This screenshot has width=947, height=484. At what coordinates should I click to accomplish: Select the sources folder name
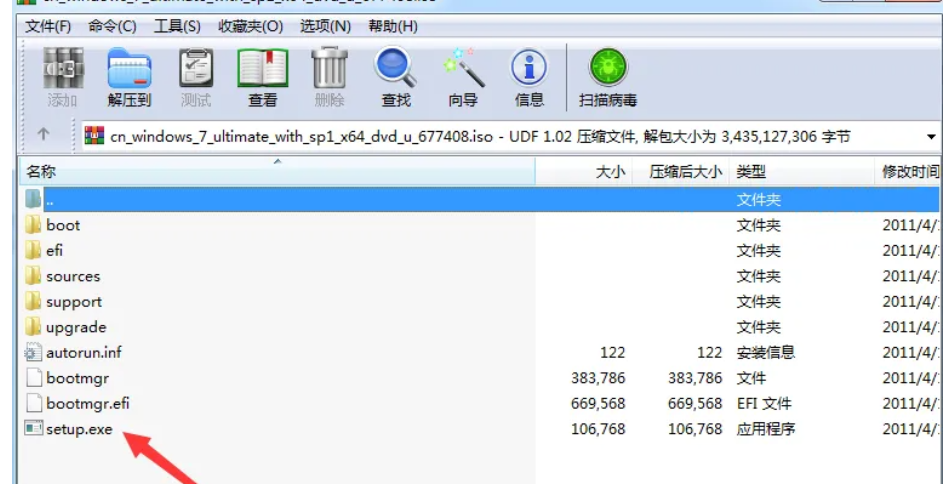click(73, 277)
